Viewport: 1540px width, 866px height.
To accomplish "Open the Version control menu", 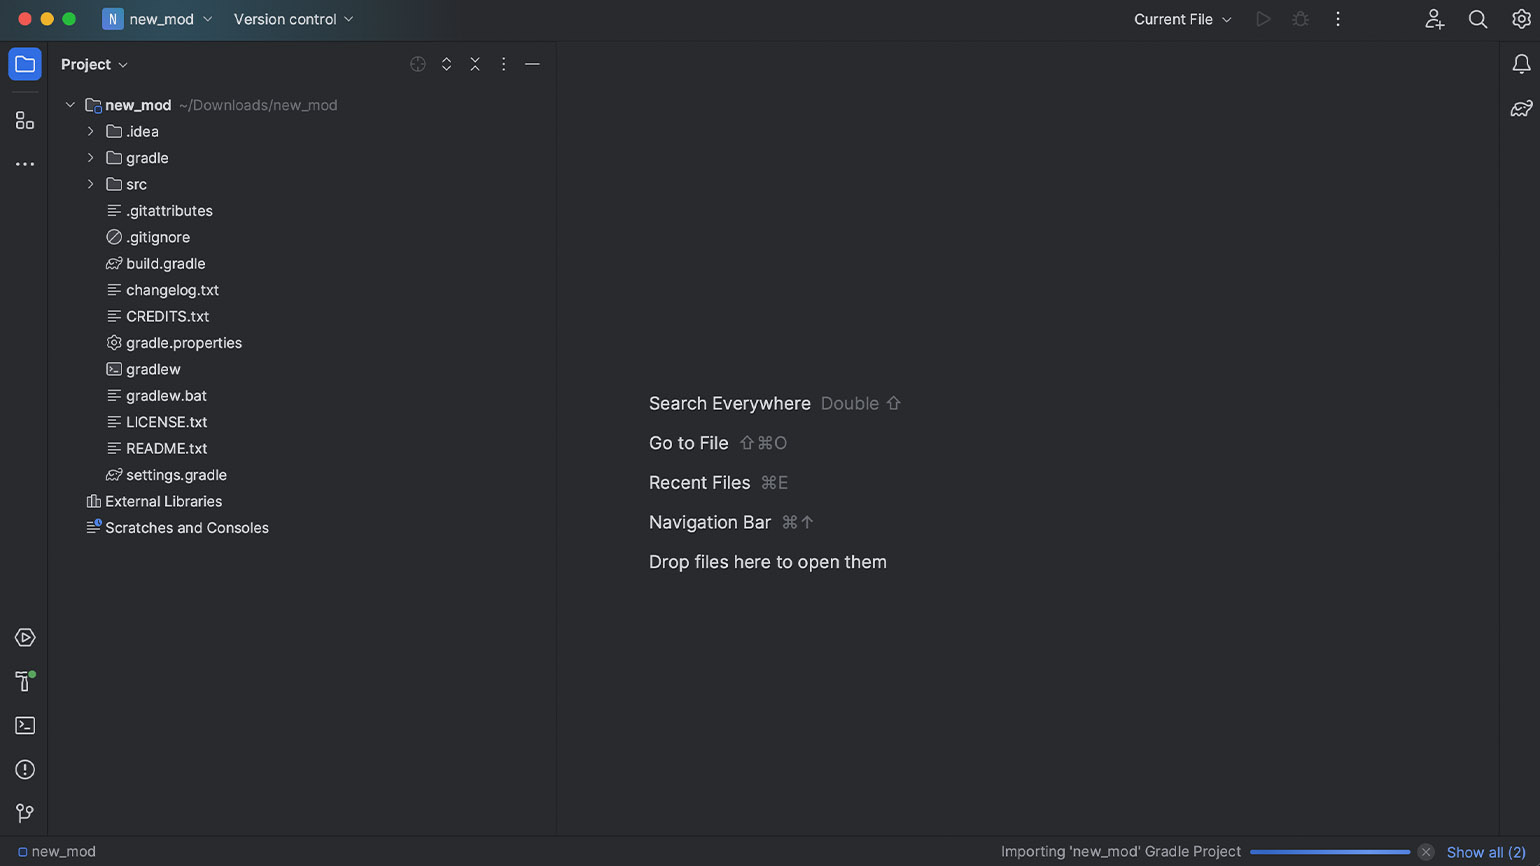I will coord(293,19).
